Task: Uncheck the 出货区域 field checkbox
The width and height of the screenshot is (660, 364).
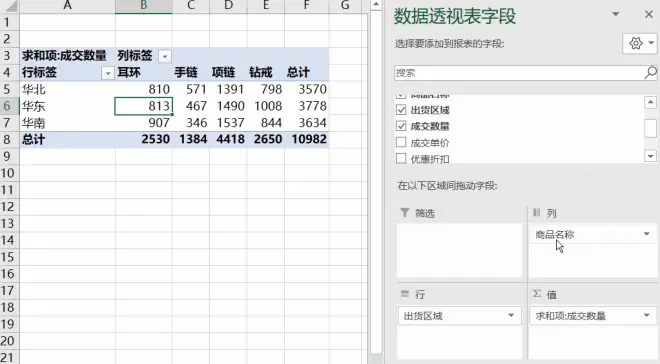Action: point(401,110)
